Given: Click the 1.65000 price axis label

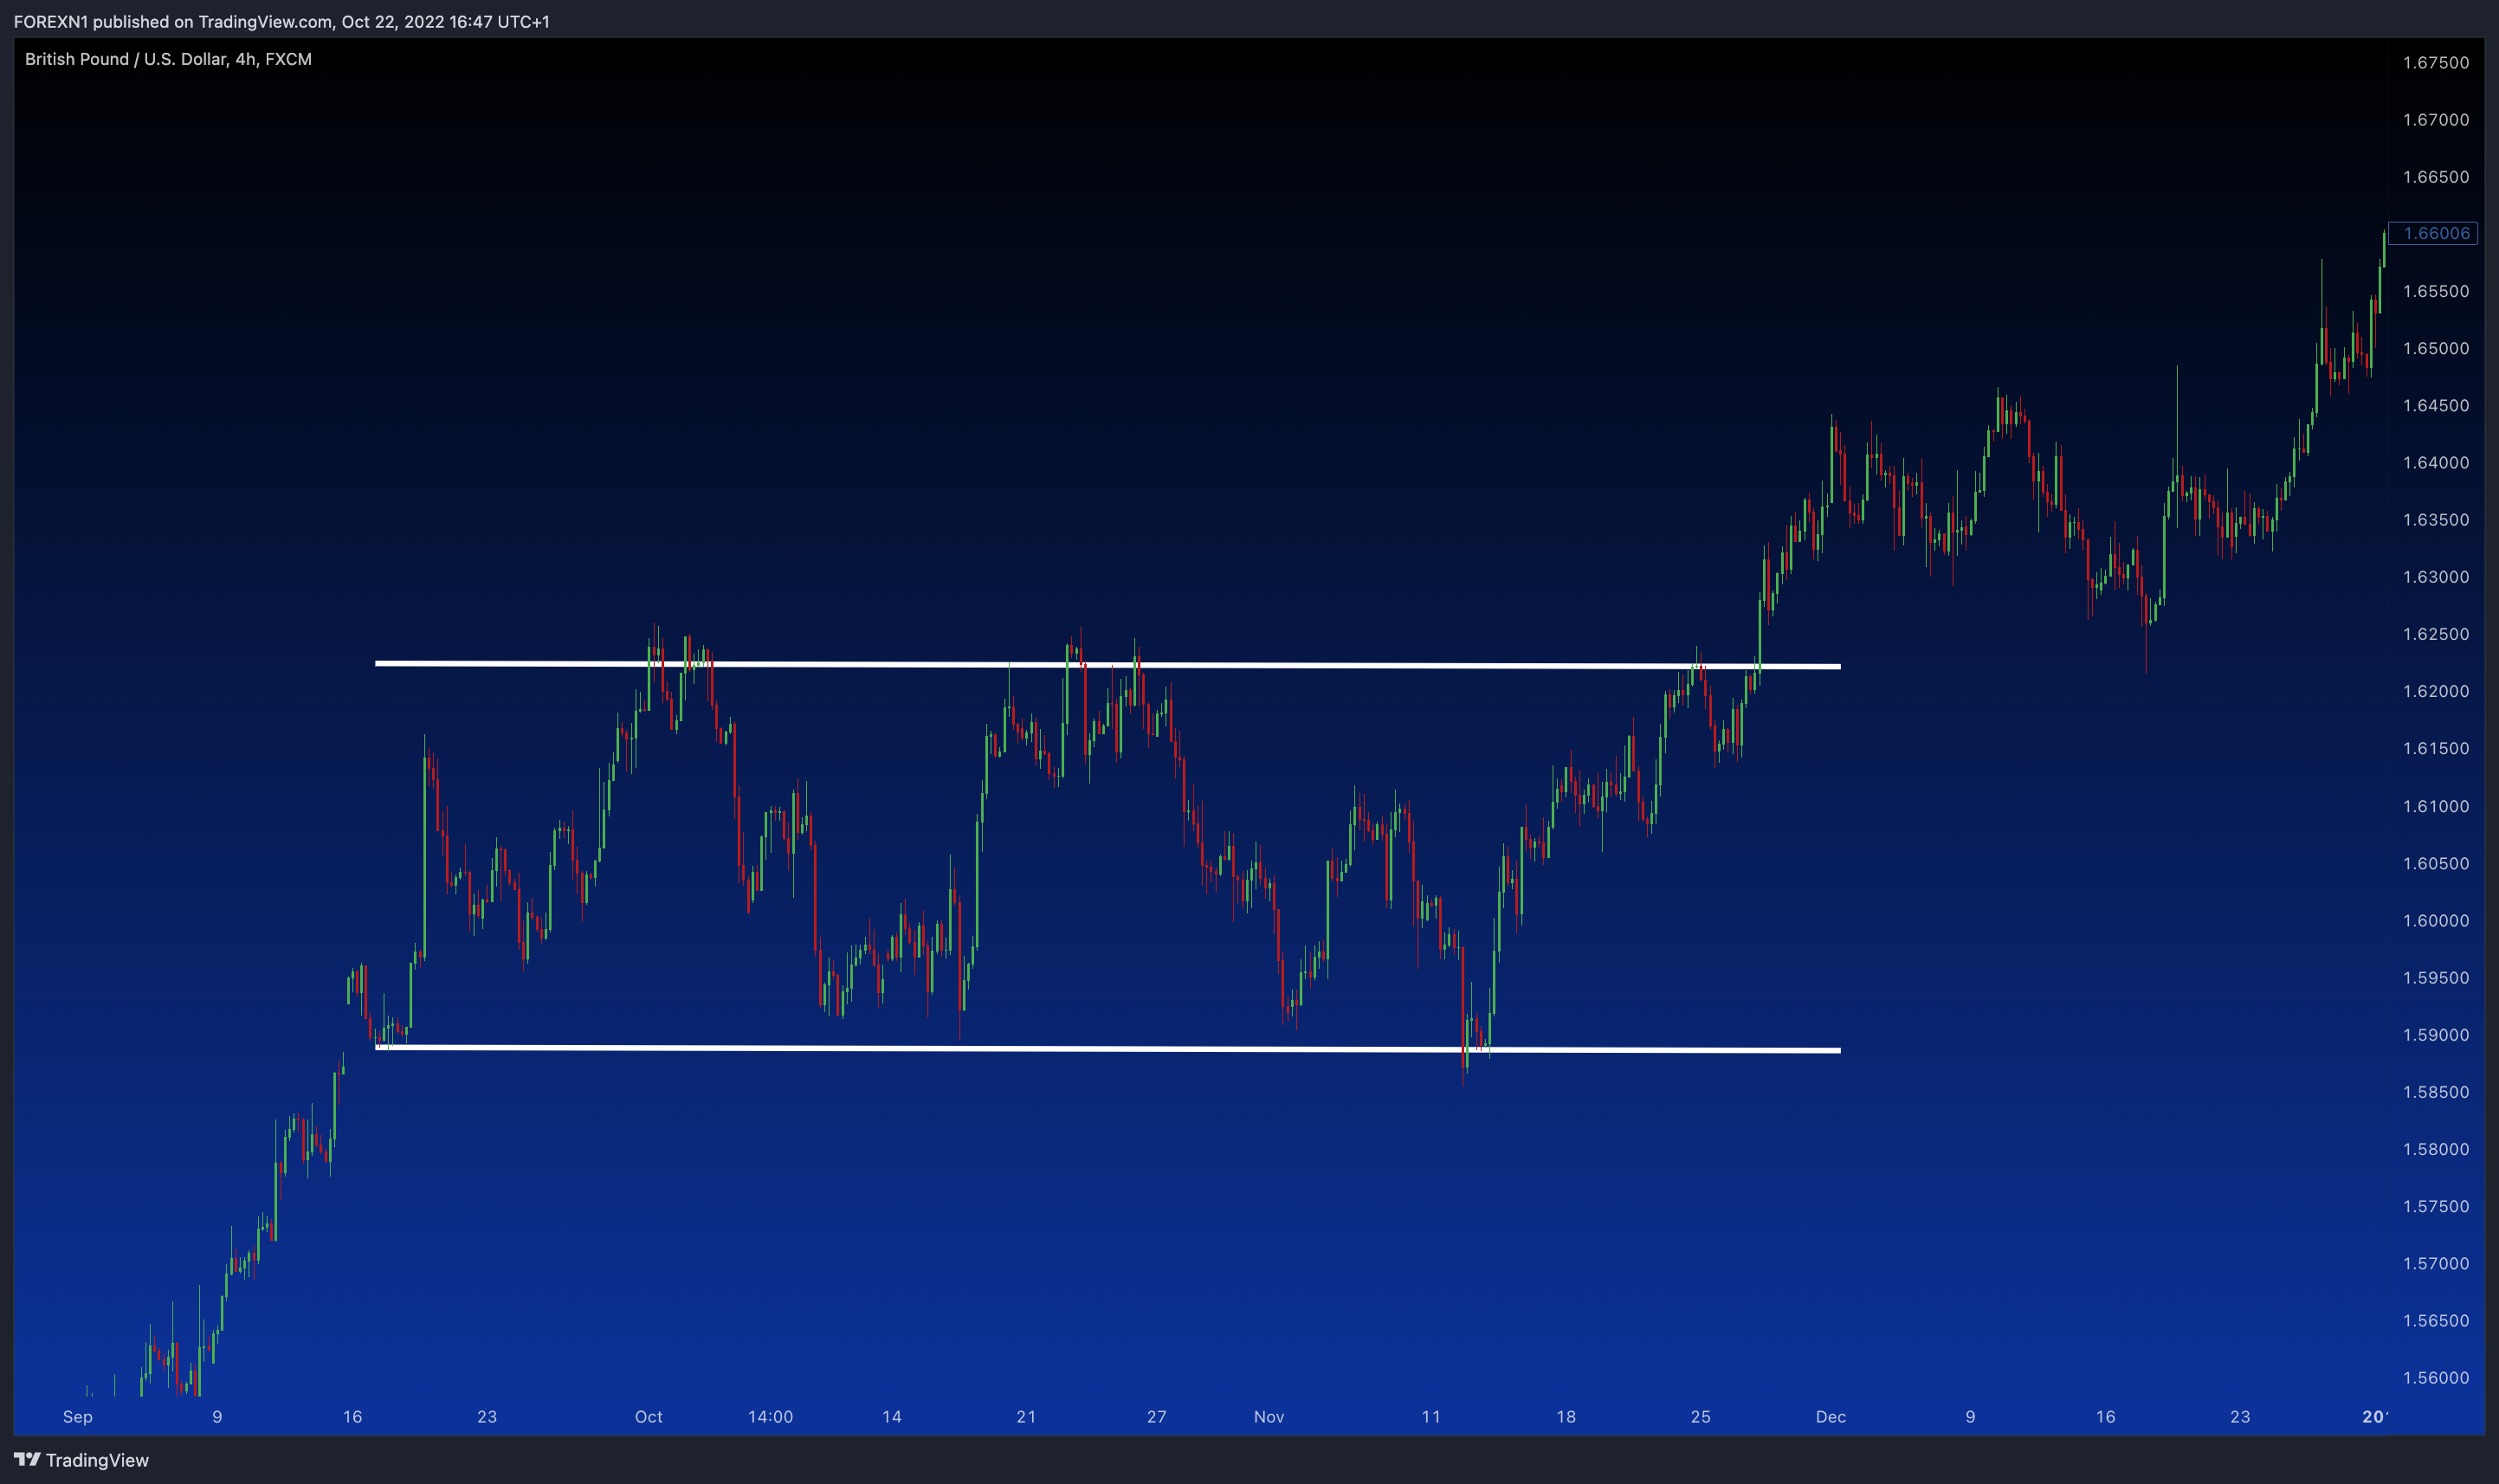Looking at the screenshot, I should coord(2435,348).
